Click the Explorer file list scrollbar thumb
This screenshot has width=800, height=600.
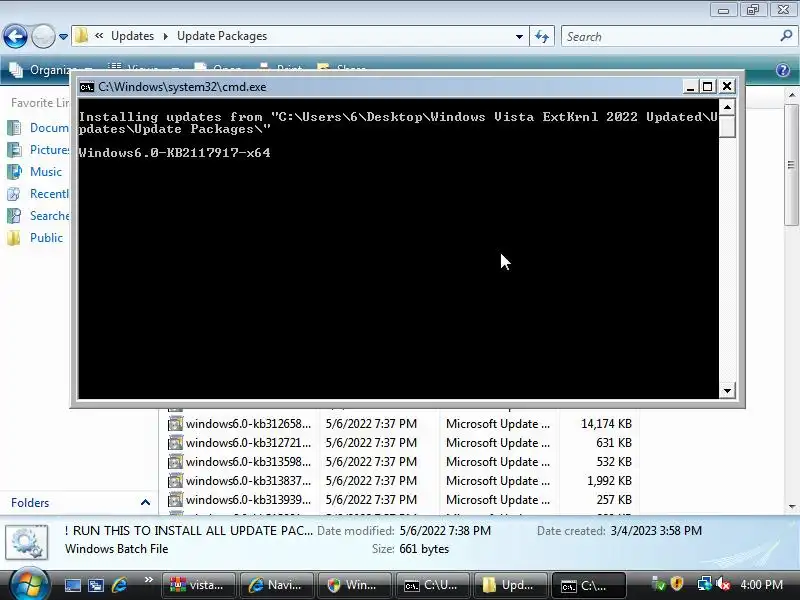pyautogui.click(x=791, y=164)
